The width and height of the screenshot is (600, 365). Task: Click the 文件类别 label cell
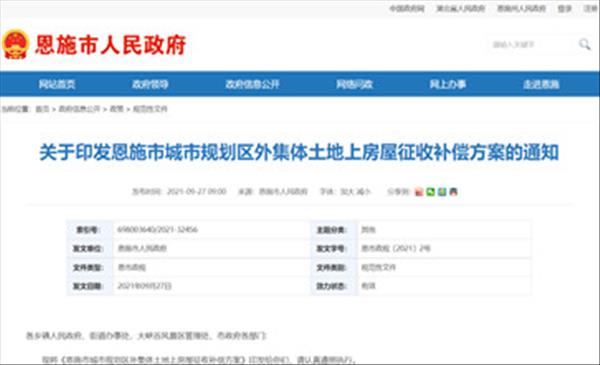333,267
